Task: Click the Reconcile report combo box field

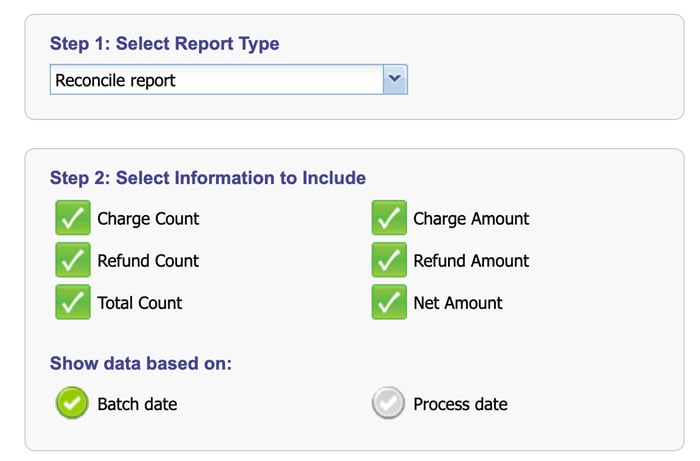Action: click(229, 79)
